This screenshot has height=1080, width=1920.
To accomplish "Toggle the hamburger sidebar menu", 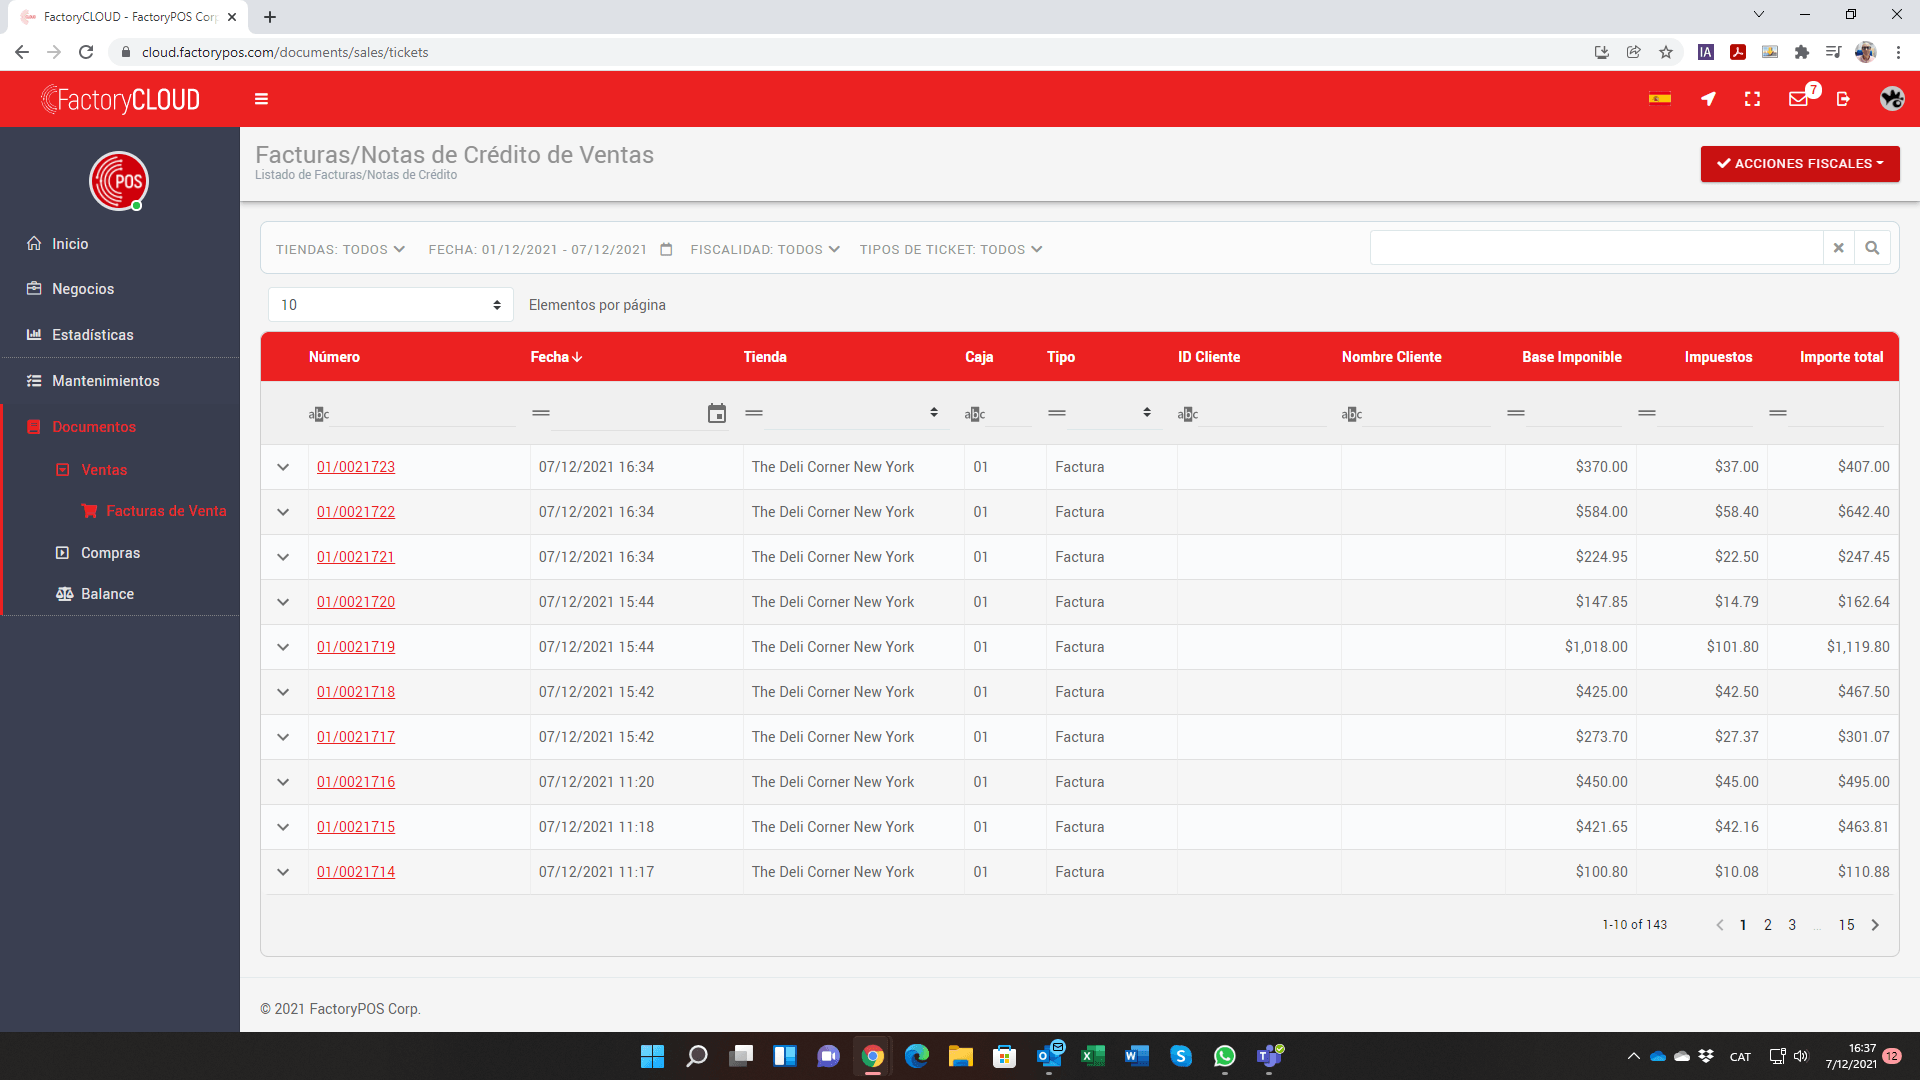I will (x=261, y=99).
